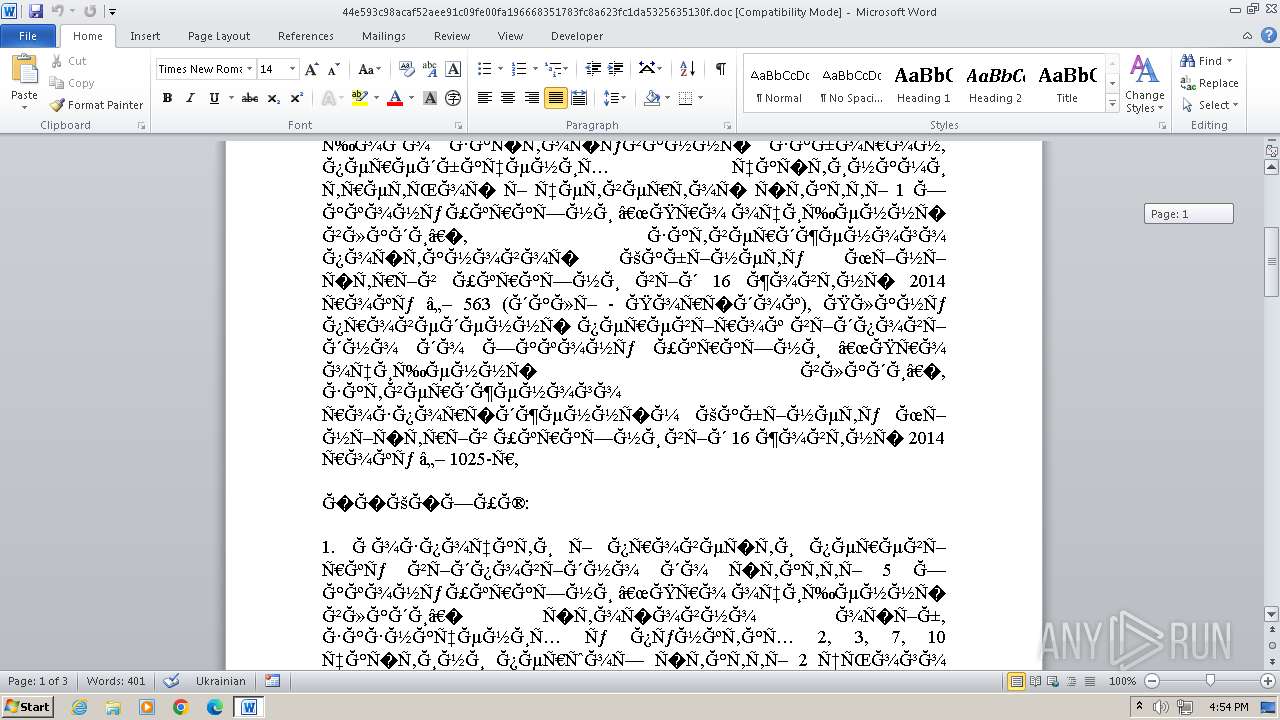The width and height of the screenshot is (1280, 720).
Task: Align text to the left
Action: pos(485,98)
